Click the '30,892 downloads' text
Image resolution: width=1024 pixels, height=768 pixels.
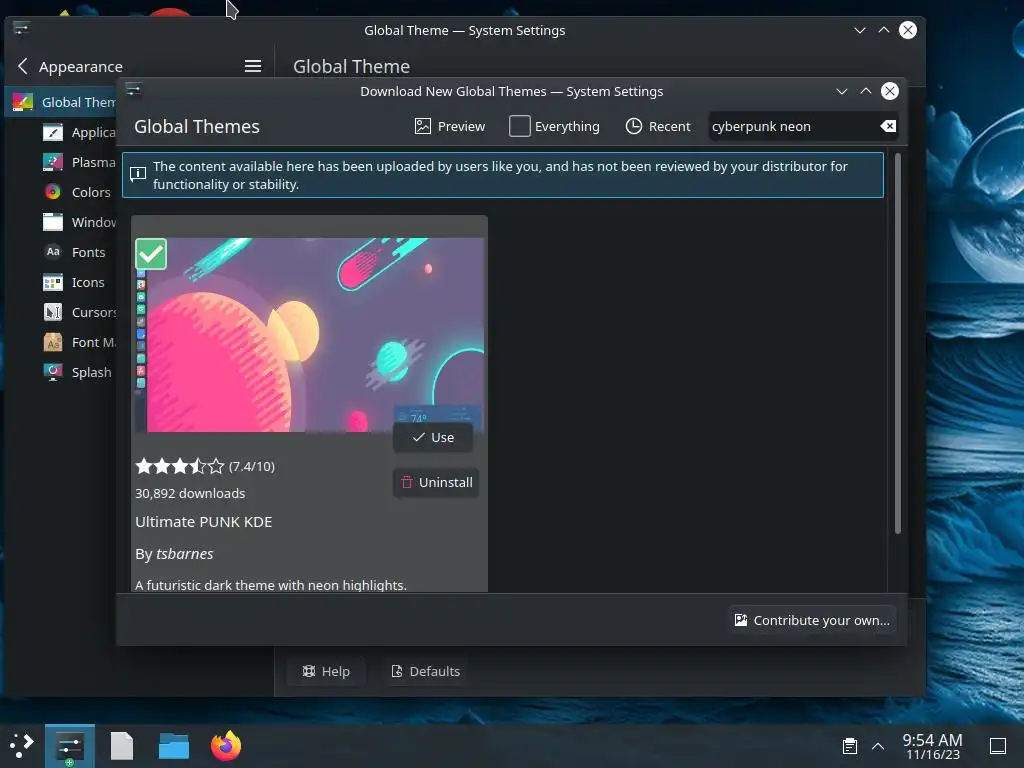tap(190, 493)
